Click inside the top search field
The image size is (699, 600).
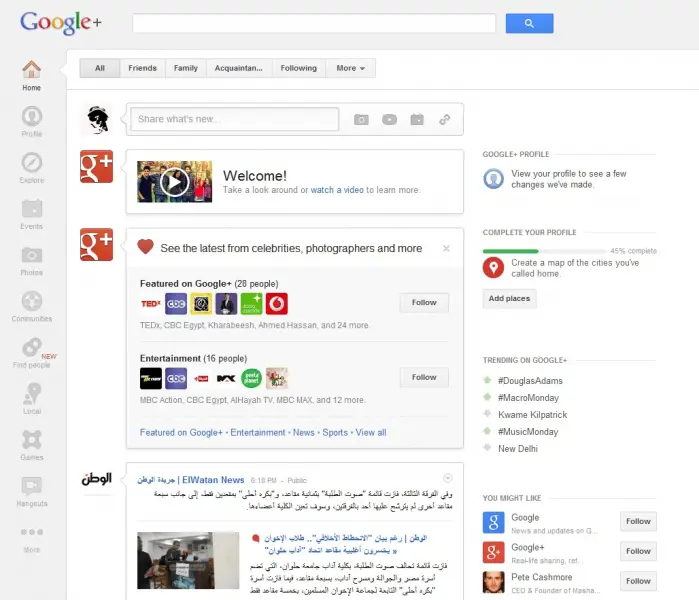point(314,23)
